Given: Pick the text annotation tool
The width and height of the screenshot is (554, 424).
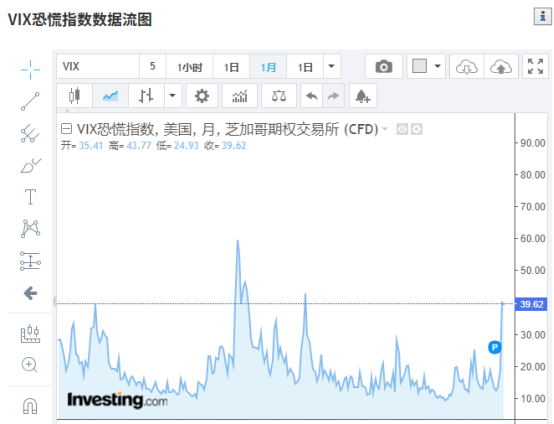Looking at the screenshot, I should (30, 197).
